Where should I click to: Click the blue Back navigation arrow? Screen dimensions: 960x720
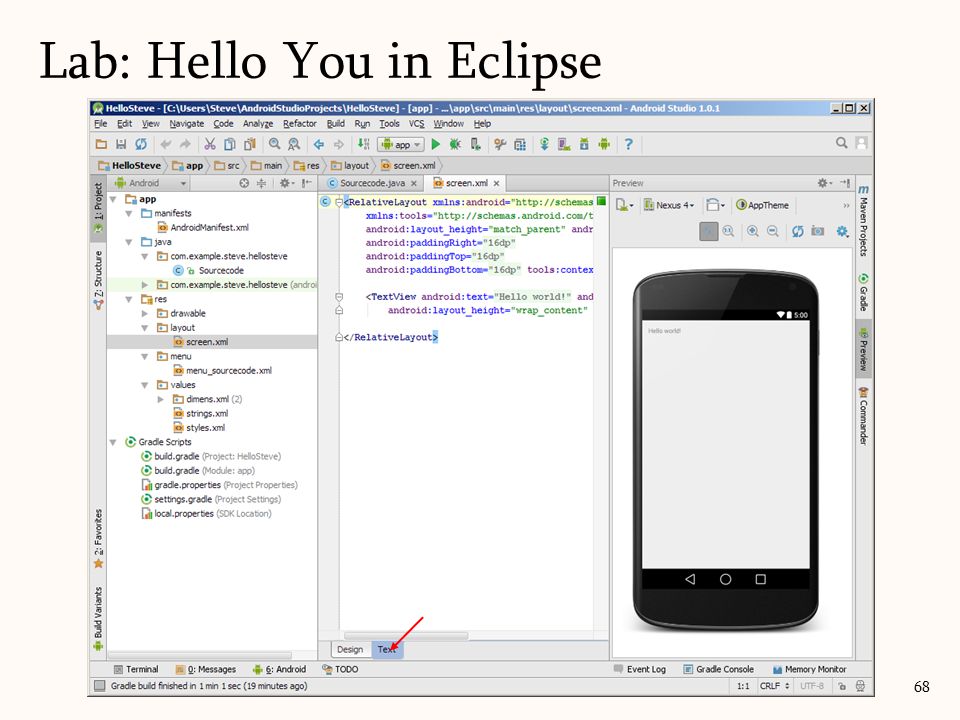click(x=319, y=144)
